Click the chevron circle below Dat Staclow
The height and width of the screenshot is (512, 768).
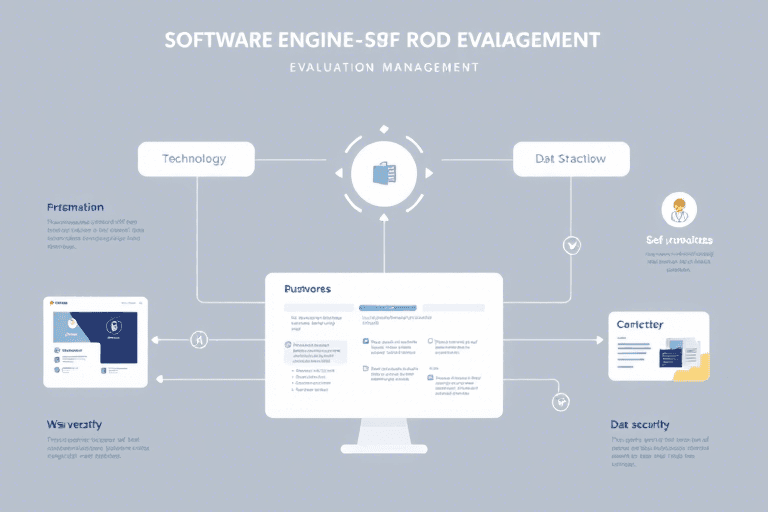[x=572, y=243]
